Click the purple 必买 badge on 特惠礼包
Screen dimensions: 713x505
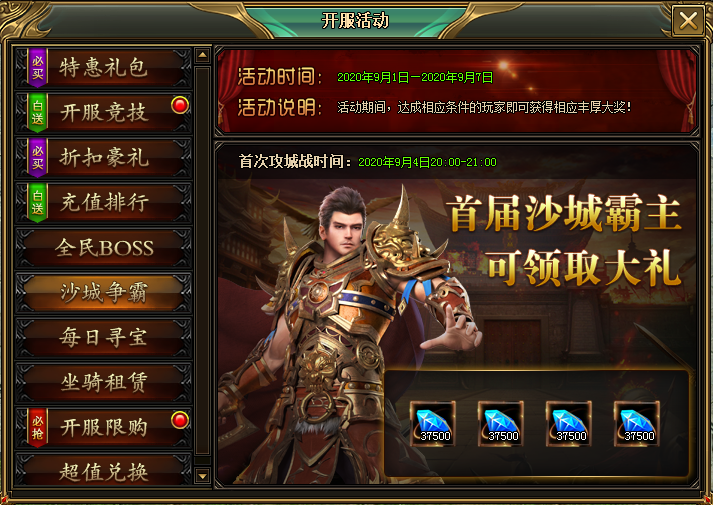click(38, 67)
